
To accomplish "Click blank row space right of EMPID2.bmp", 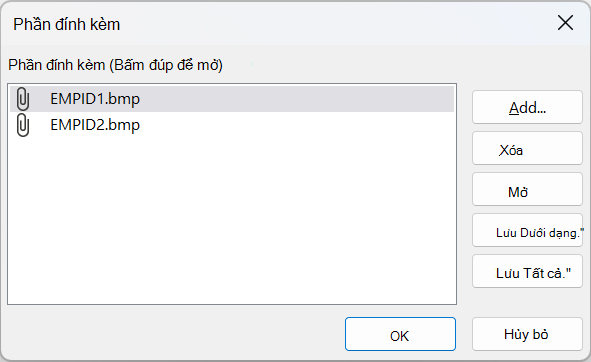I will [297, 125].
